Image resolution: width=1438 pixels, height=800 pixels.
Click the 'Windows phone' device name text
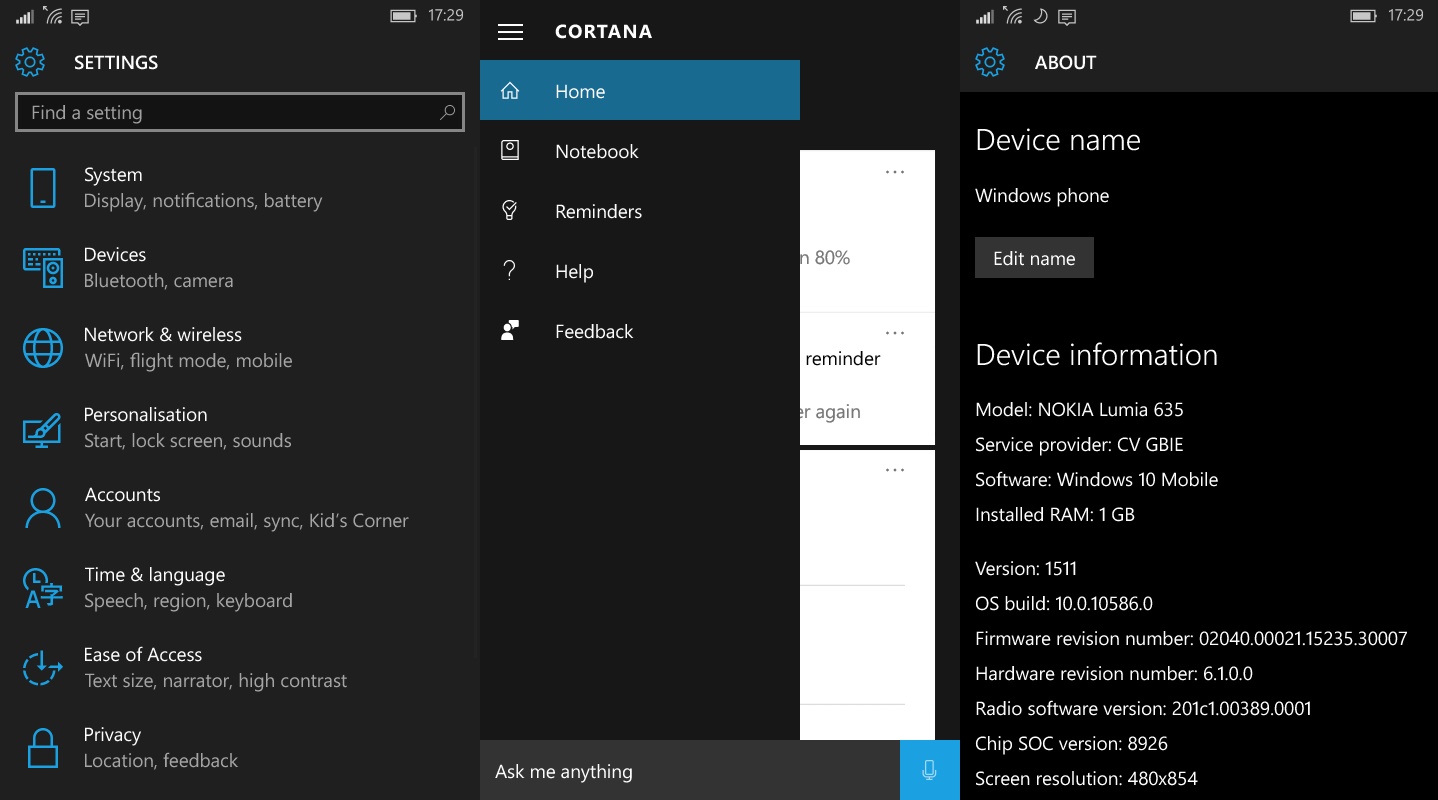point(1042,195)
